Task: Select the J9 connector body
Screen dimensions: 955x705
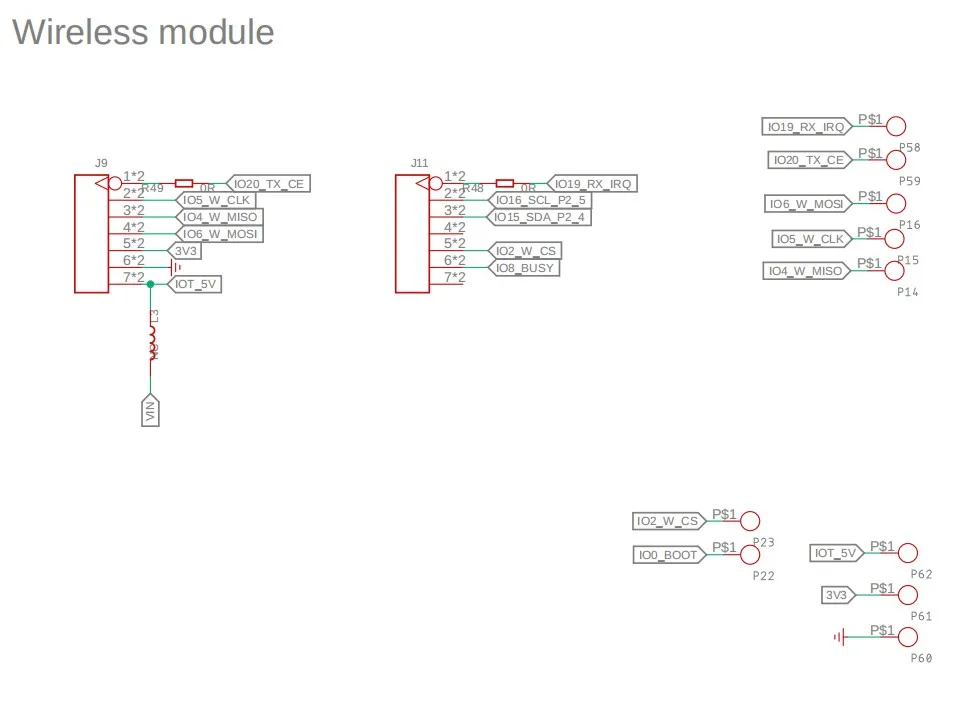Action: (91, 234)
